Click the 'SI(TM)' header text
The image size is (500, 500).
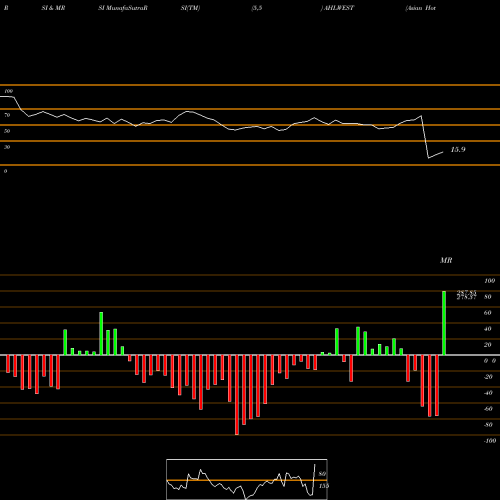click(190, 8)
